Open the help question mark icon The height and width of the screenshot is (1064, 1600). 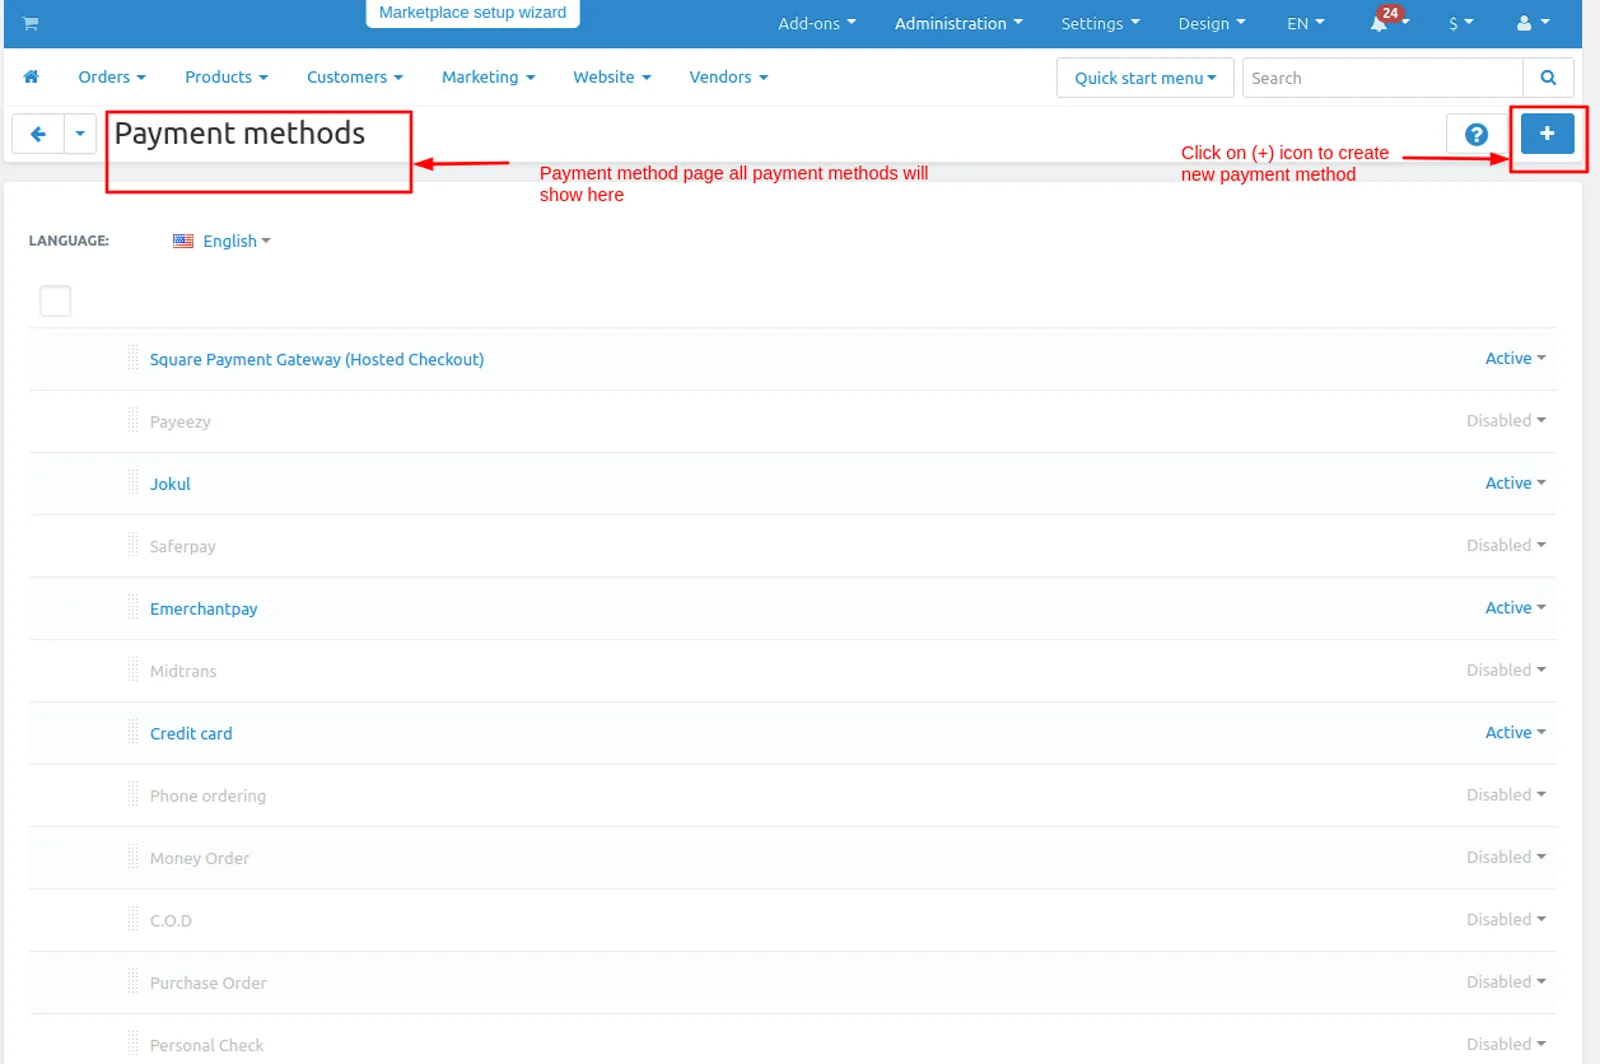pyautogui.click(x=1476, y=134)
